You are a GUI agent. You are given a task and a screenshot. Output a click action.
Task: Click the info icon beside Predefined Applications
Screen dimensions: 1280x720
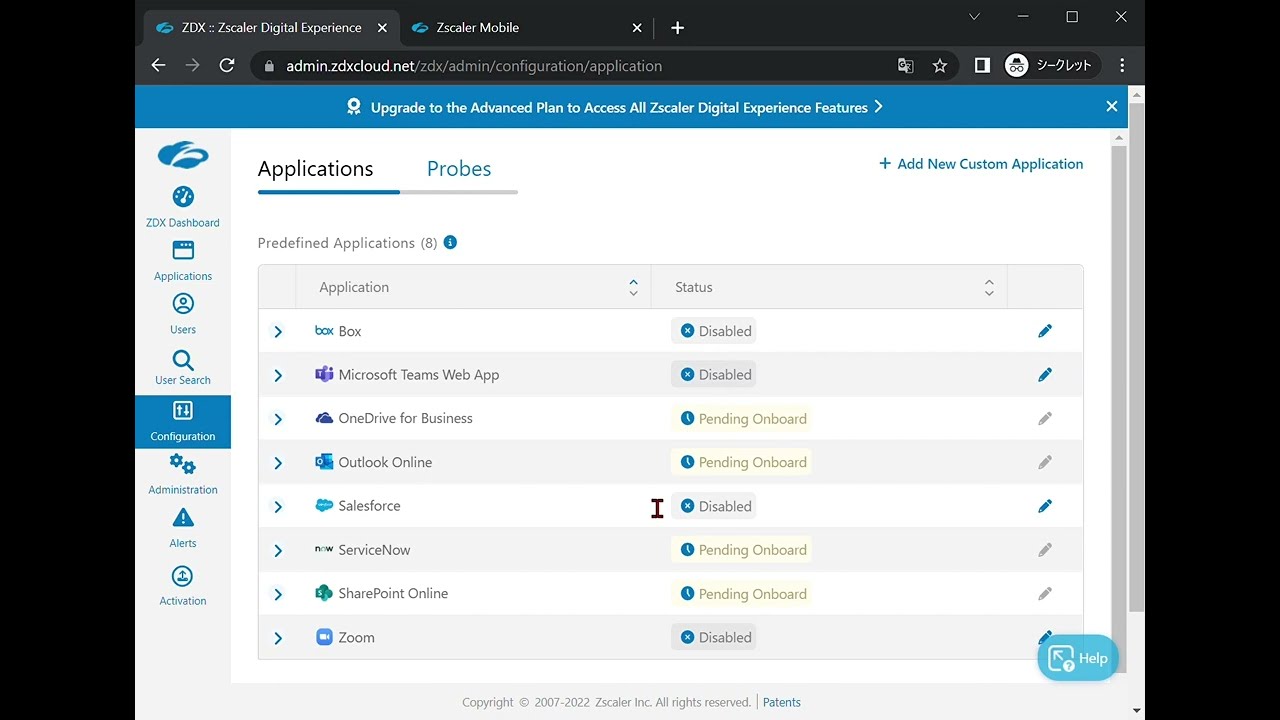[x=450, y=242]
